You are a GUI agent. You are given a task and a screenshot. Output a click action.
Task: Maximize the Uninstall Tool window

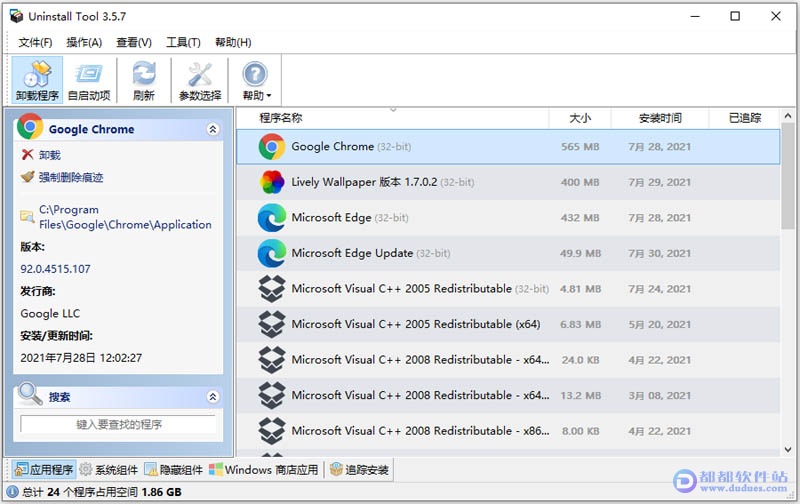click(735, 16)
